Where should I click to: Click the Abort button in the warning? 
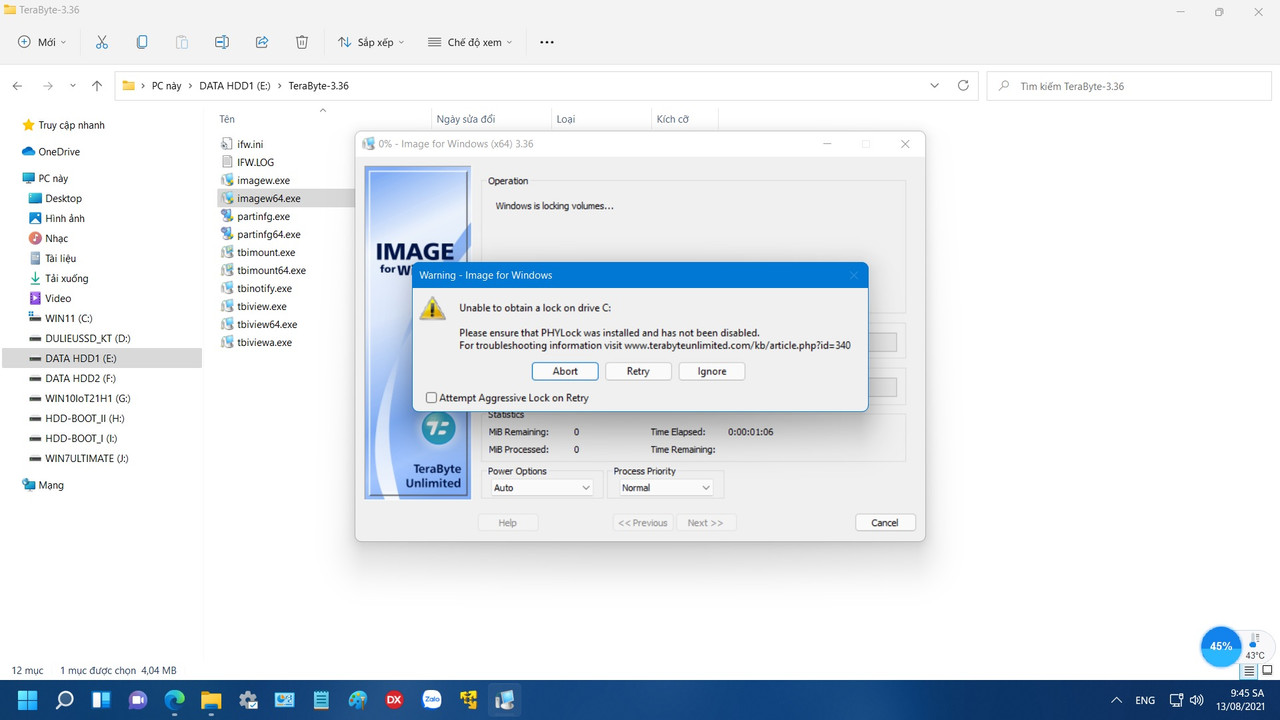pyautogui.click(x=565, y=371)
